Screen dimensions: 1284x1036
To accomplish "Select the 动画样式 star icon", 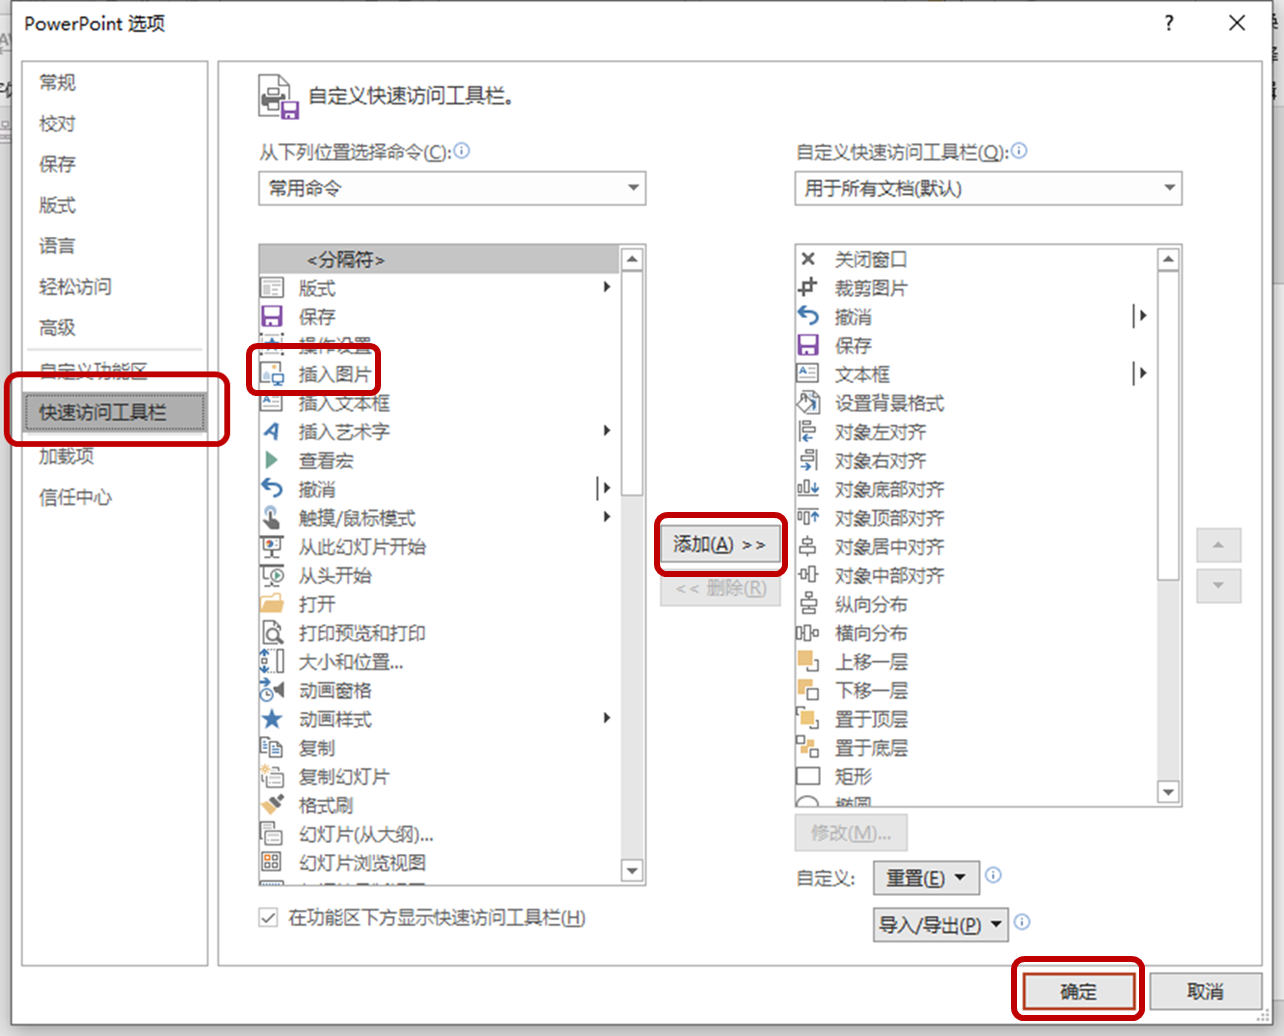I will click(272, 719).
